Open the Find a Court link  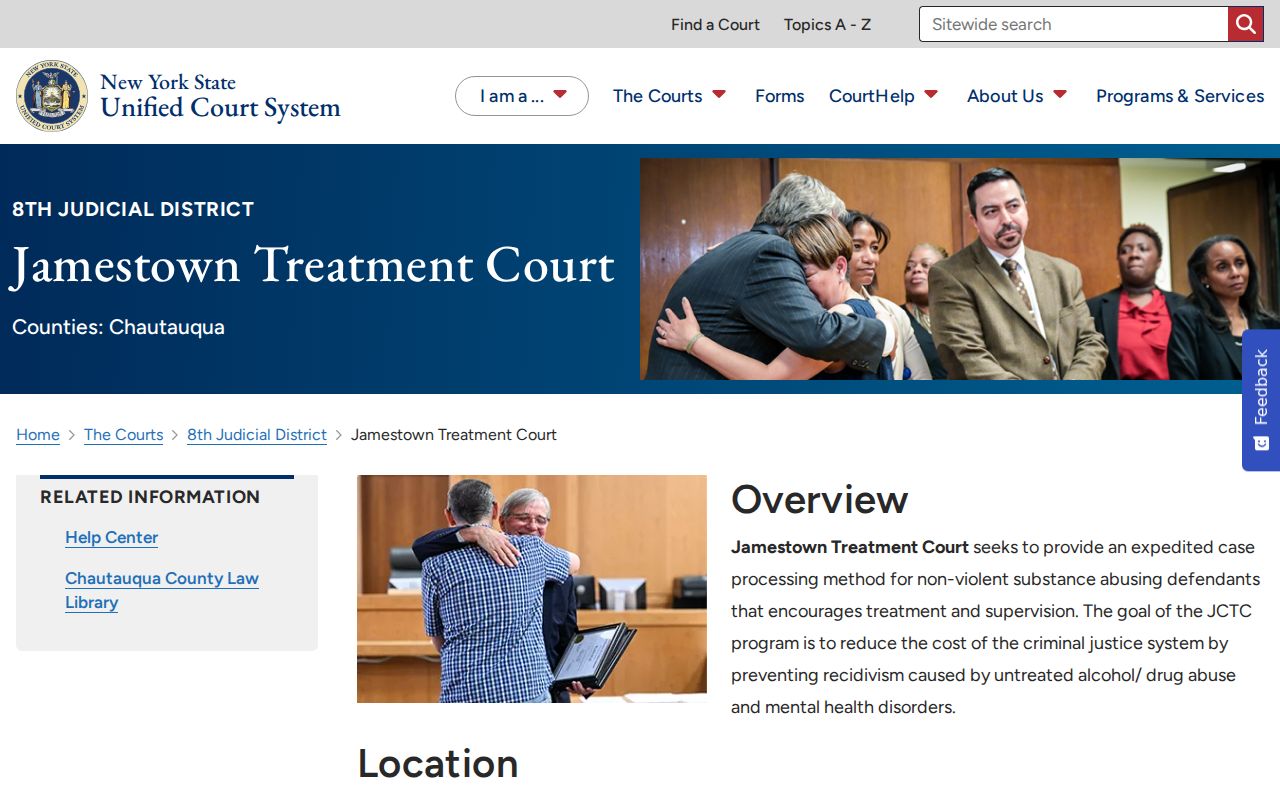tap(715, 24)
